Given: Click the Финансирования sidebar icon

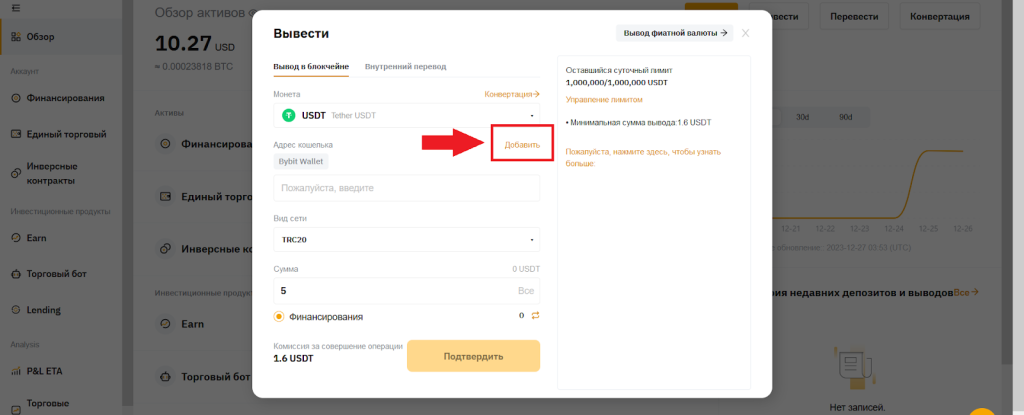Looking at the screenshot, I should point(16,98).
